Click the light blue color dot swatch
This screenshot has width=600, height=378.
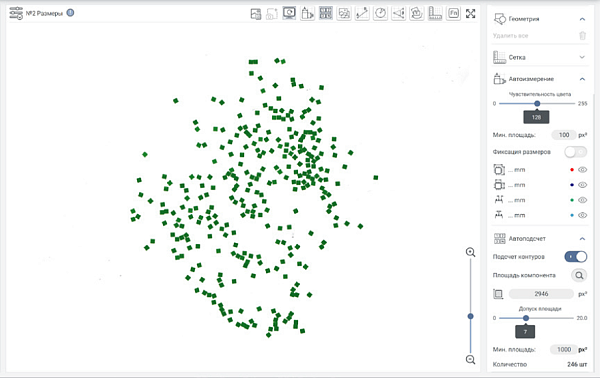[x=572, y=215]
